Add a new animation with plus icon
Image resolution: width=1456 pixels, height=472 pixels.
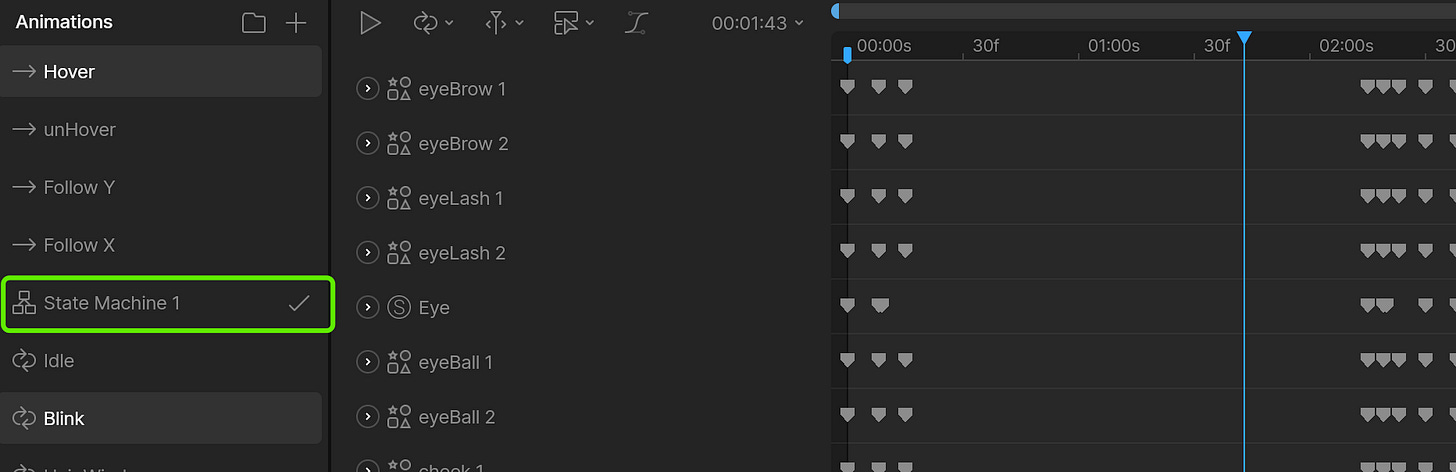click(x=296, y=23)
